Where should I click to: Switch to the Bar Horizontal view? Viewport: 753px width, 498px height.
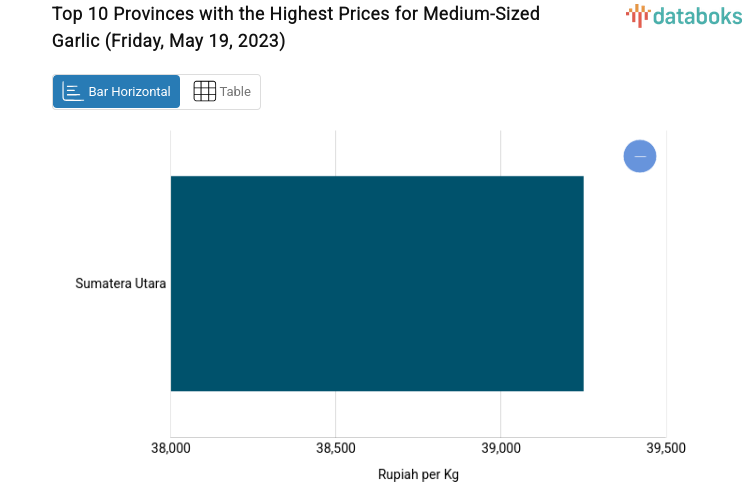click(x=116, y=92)
